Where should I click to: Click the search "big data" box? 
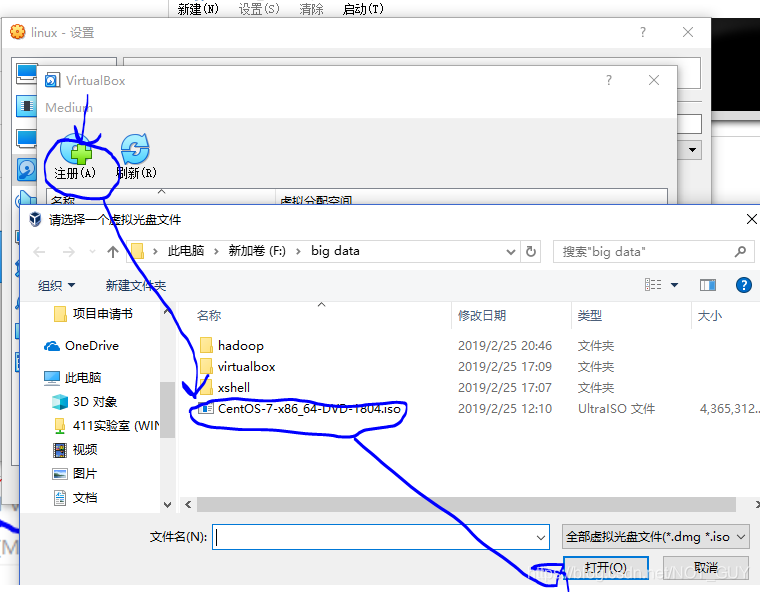click(645, 252)
